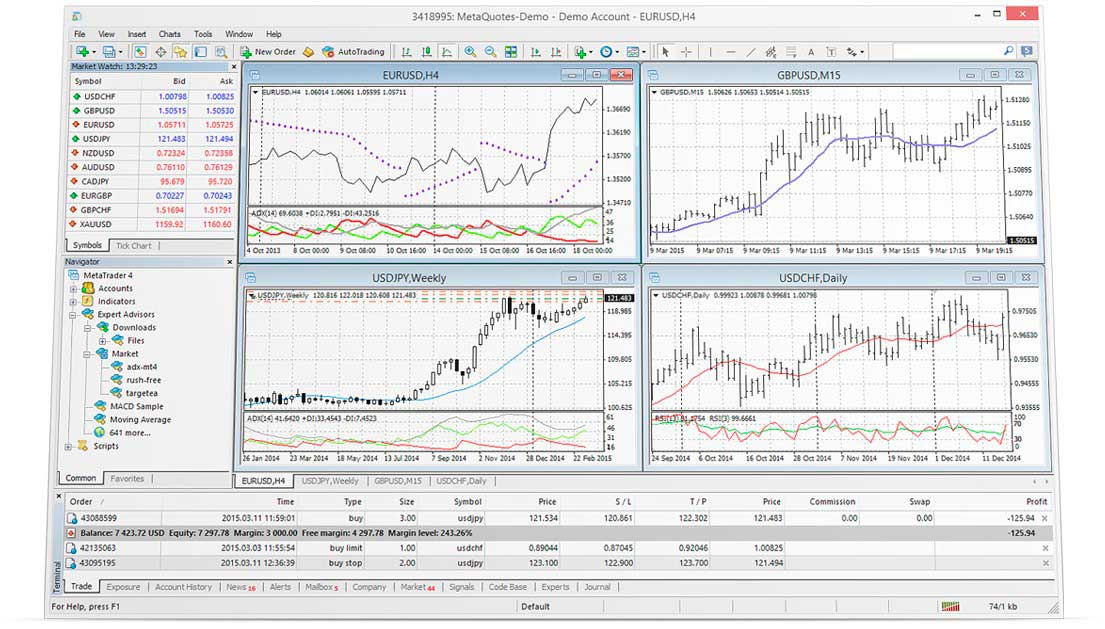
Task: Toggle the Chart Shift option
Action: coord(558,51)
